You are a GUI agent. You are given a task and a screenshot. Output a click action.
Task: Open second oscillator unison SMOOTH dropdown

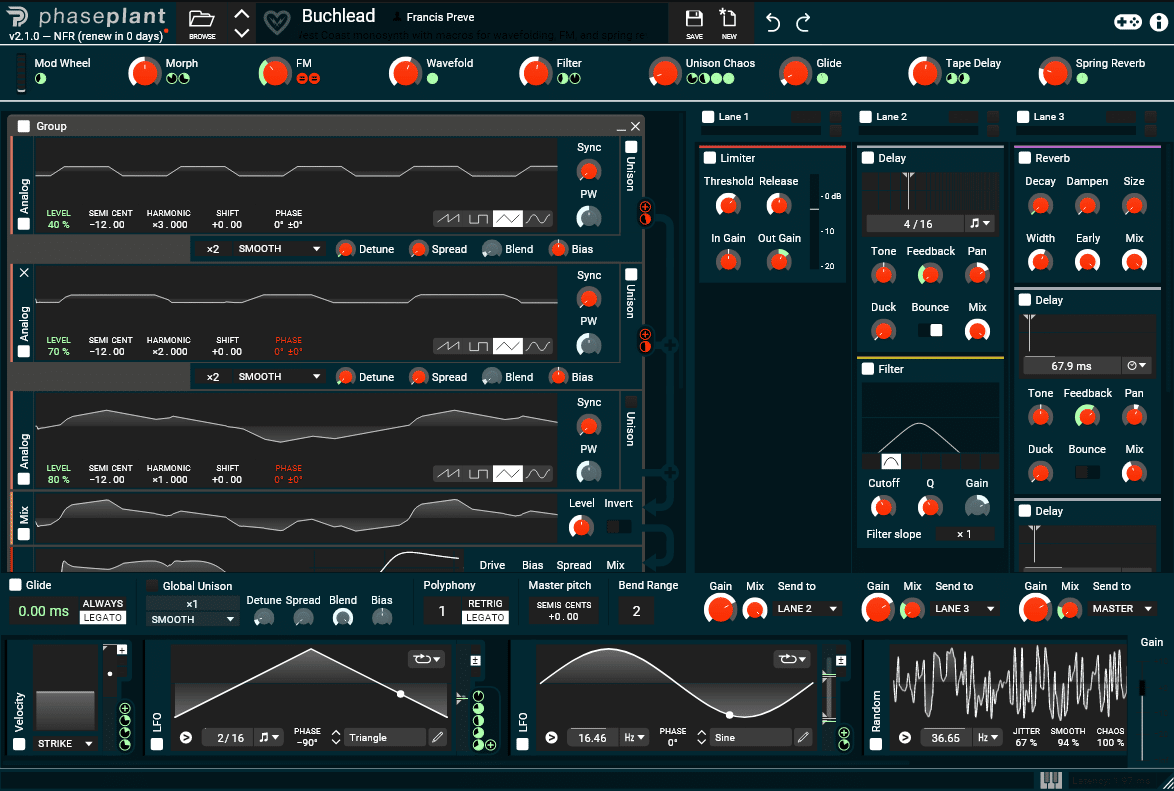tap(279, 377)
